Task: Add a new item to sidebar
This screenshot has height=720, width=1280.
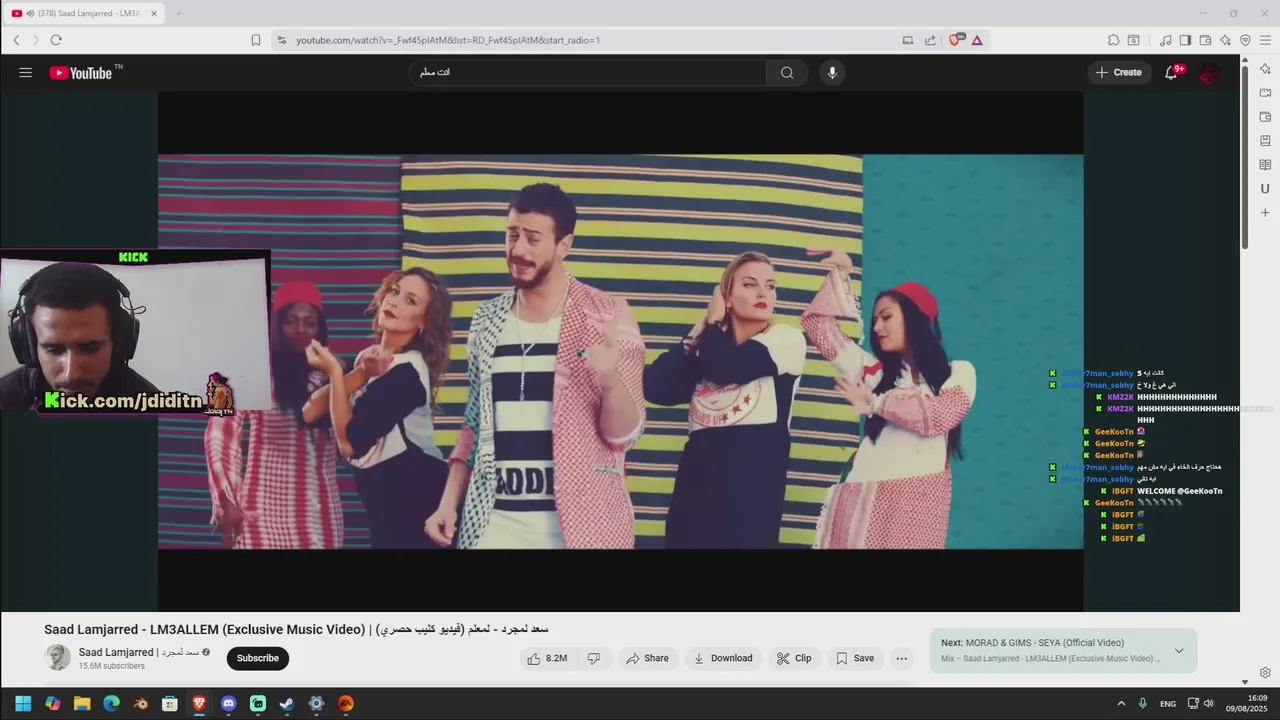Action: pos(1265,213)
